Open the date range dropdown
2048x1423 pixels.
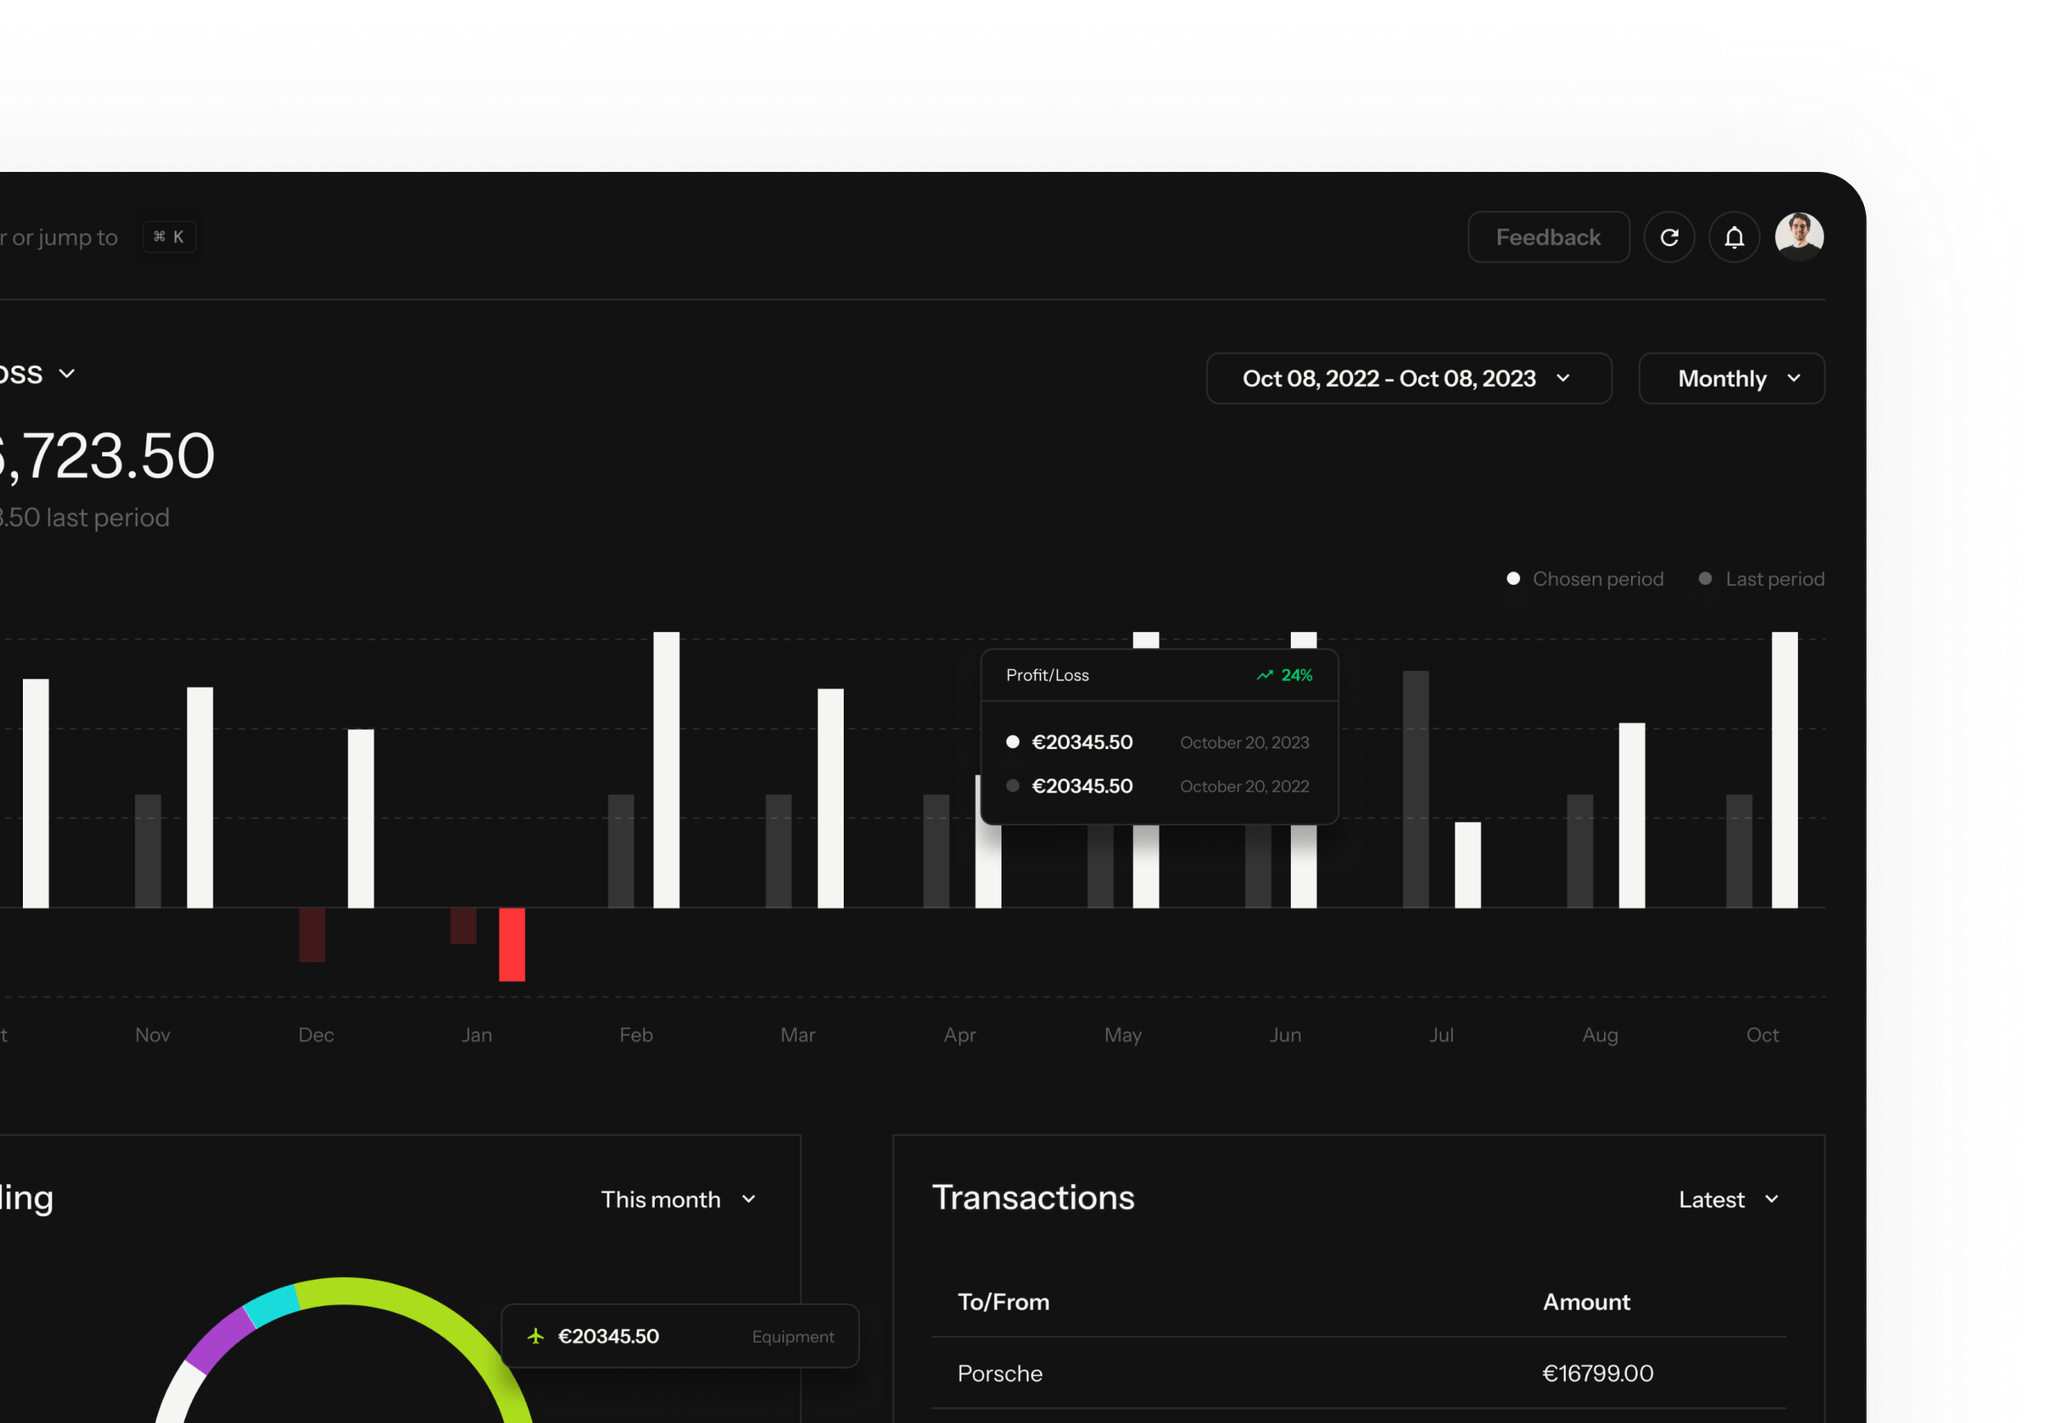pos(1408,378)
